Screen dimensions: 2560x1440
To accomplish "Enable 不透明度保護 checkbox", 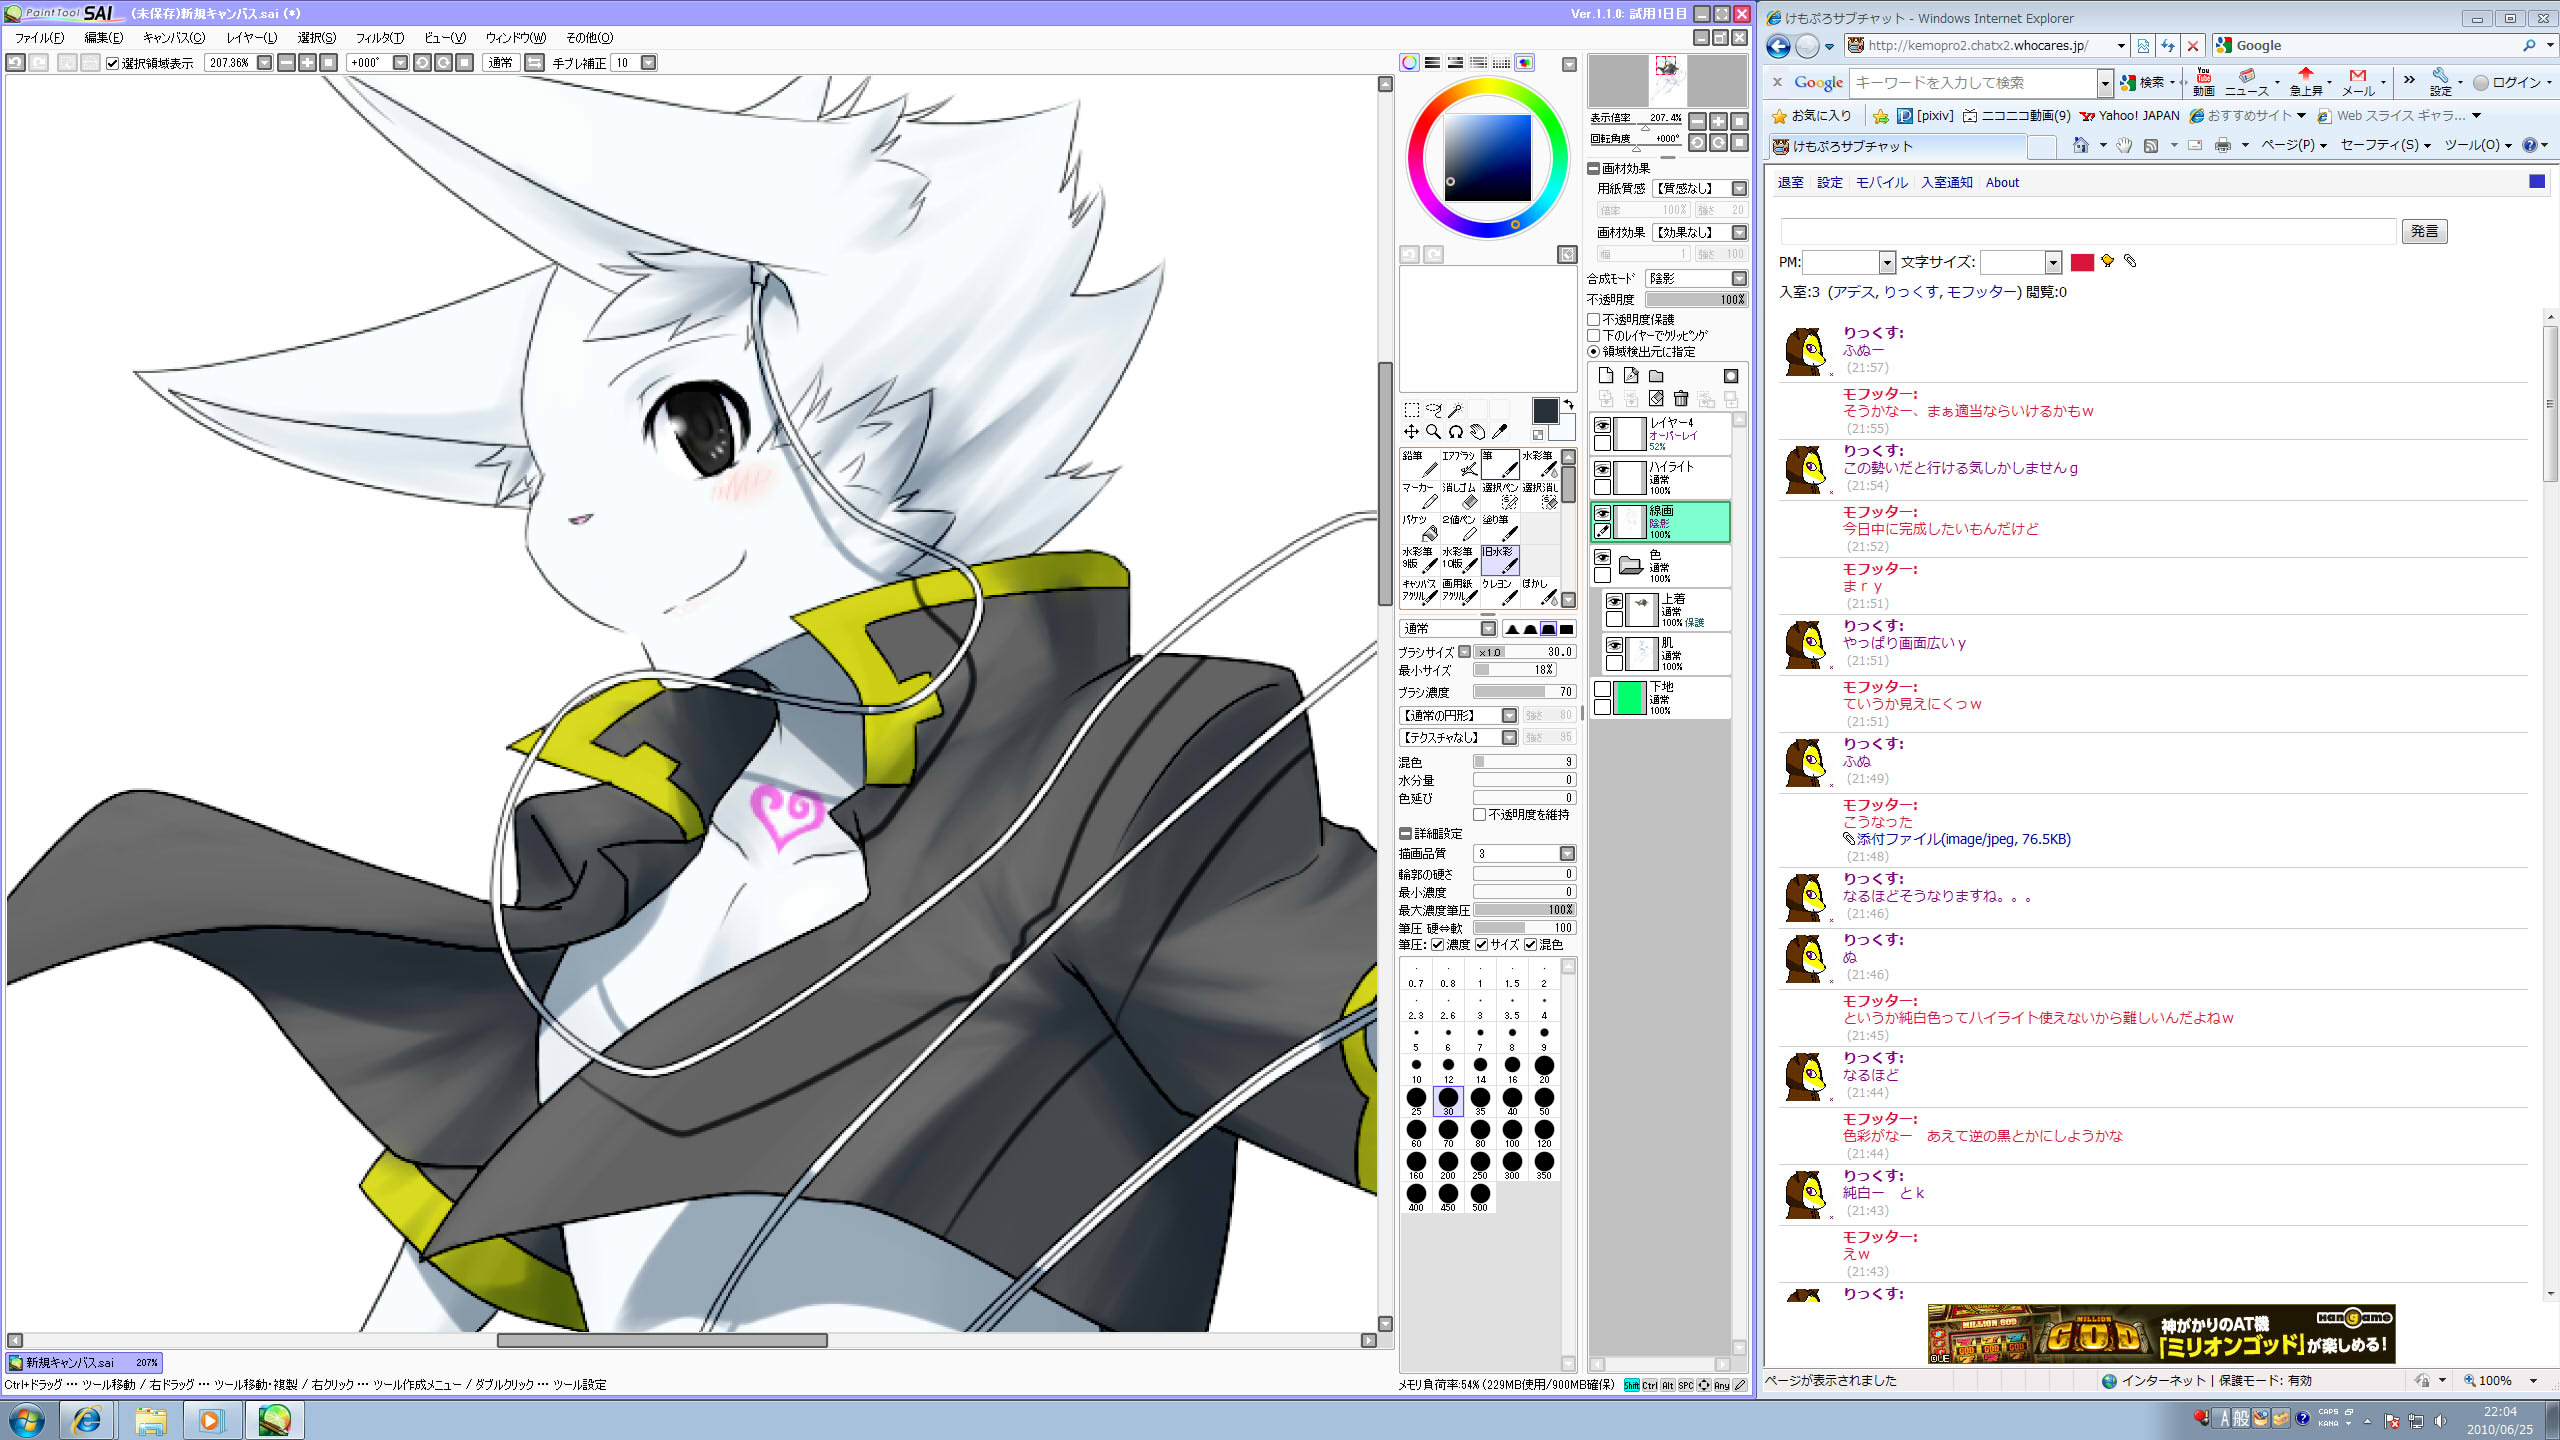I will coord(1594,320).
